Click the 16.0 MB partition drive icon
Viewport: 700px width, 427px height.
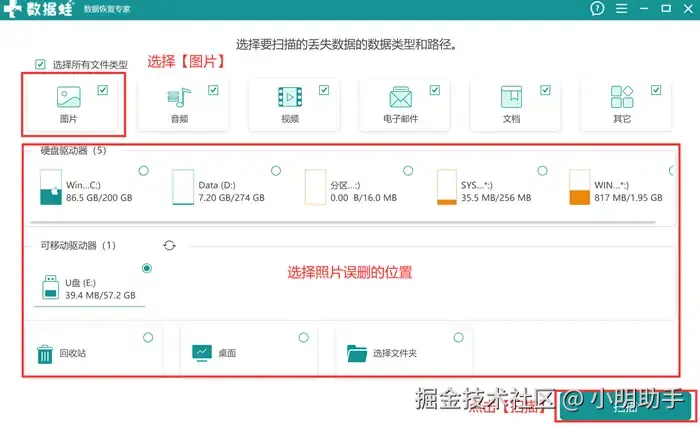(315, 187)
